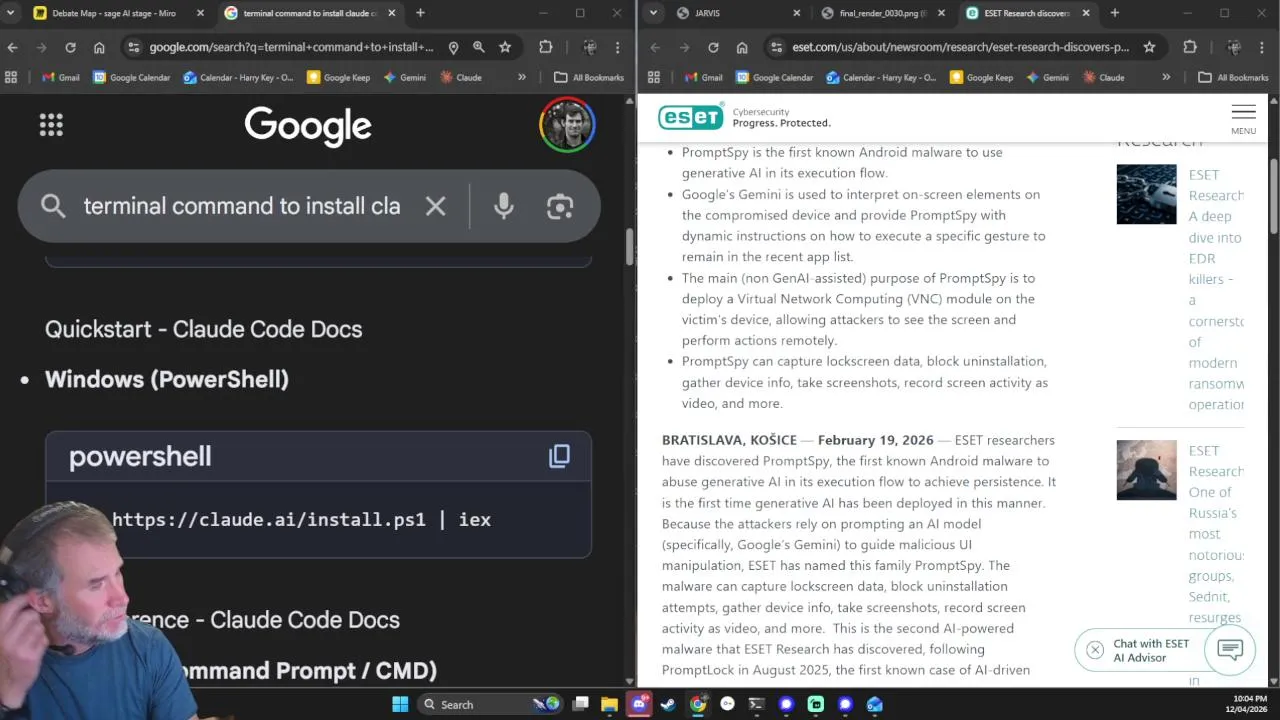Open a new tab in the right window
Viewport: 1280px width, 720px height.
tap(1114, 13)
